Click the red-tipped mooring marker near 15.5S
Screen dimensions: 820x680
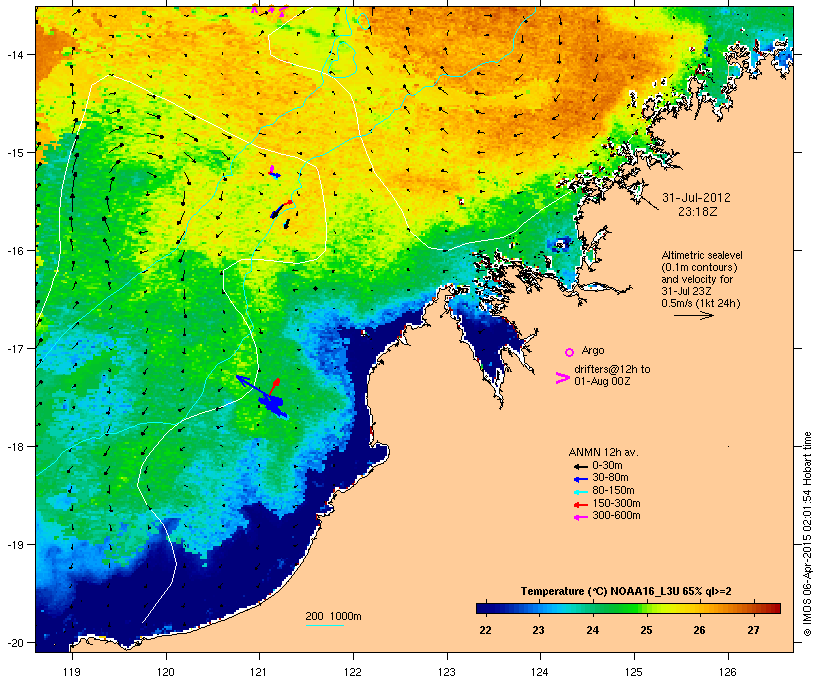pyautogui.click(x=282, y=208)
